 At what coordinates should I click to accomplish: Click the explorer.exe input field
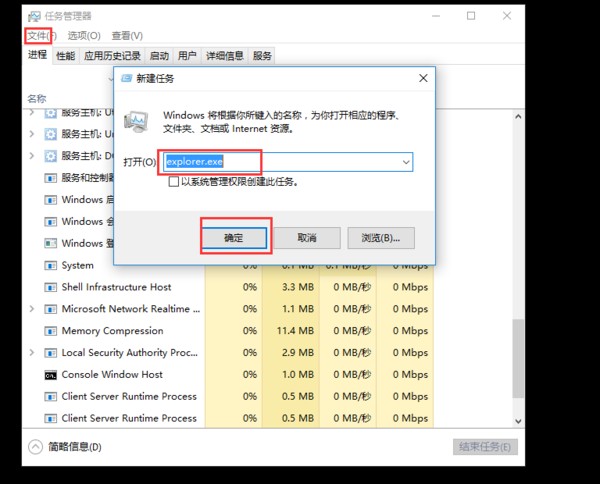click(x=288, y=162)
